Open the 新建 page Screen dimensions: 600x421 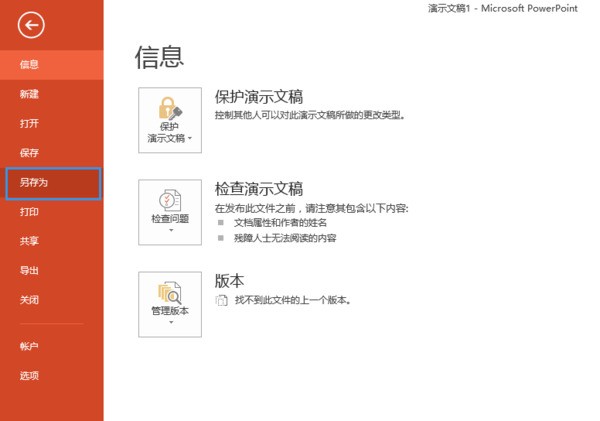(x=30, y=94)
